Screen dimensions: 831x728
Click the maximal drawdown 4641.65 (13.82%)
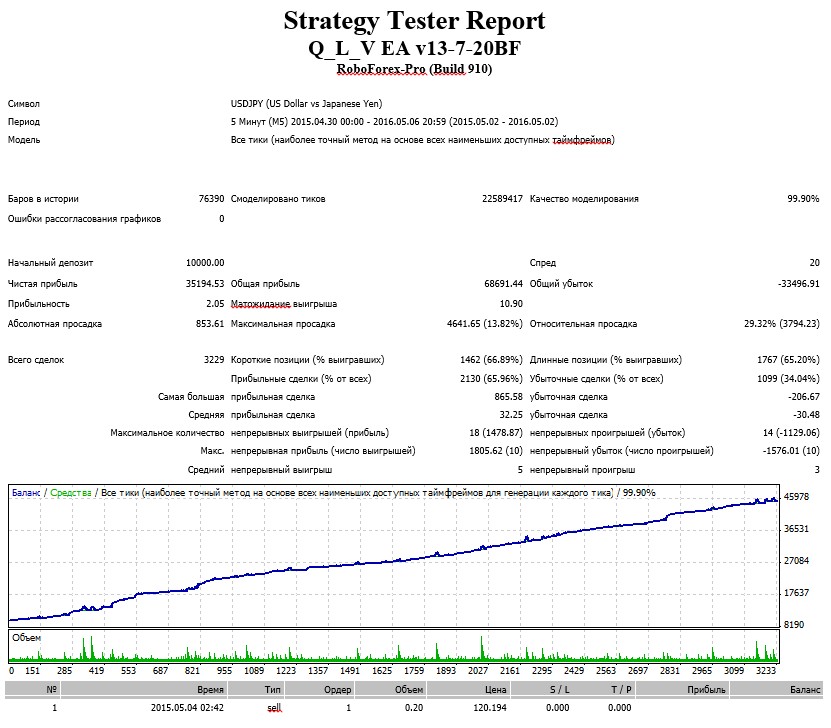[484, 324]
